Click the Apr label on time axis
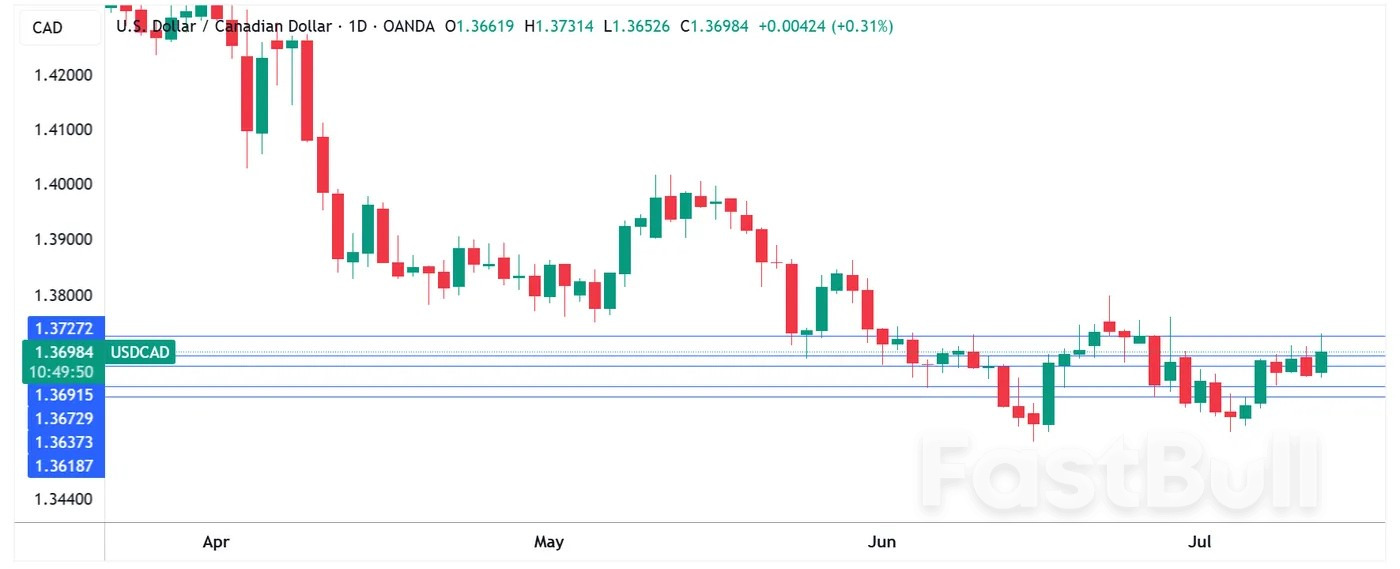Screen dimensions: 1400x569 click(216, 542)
